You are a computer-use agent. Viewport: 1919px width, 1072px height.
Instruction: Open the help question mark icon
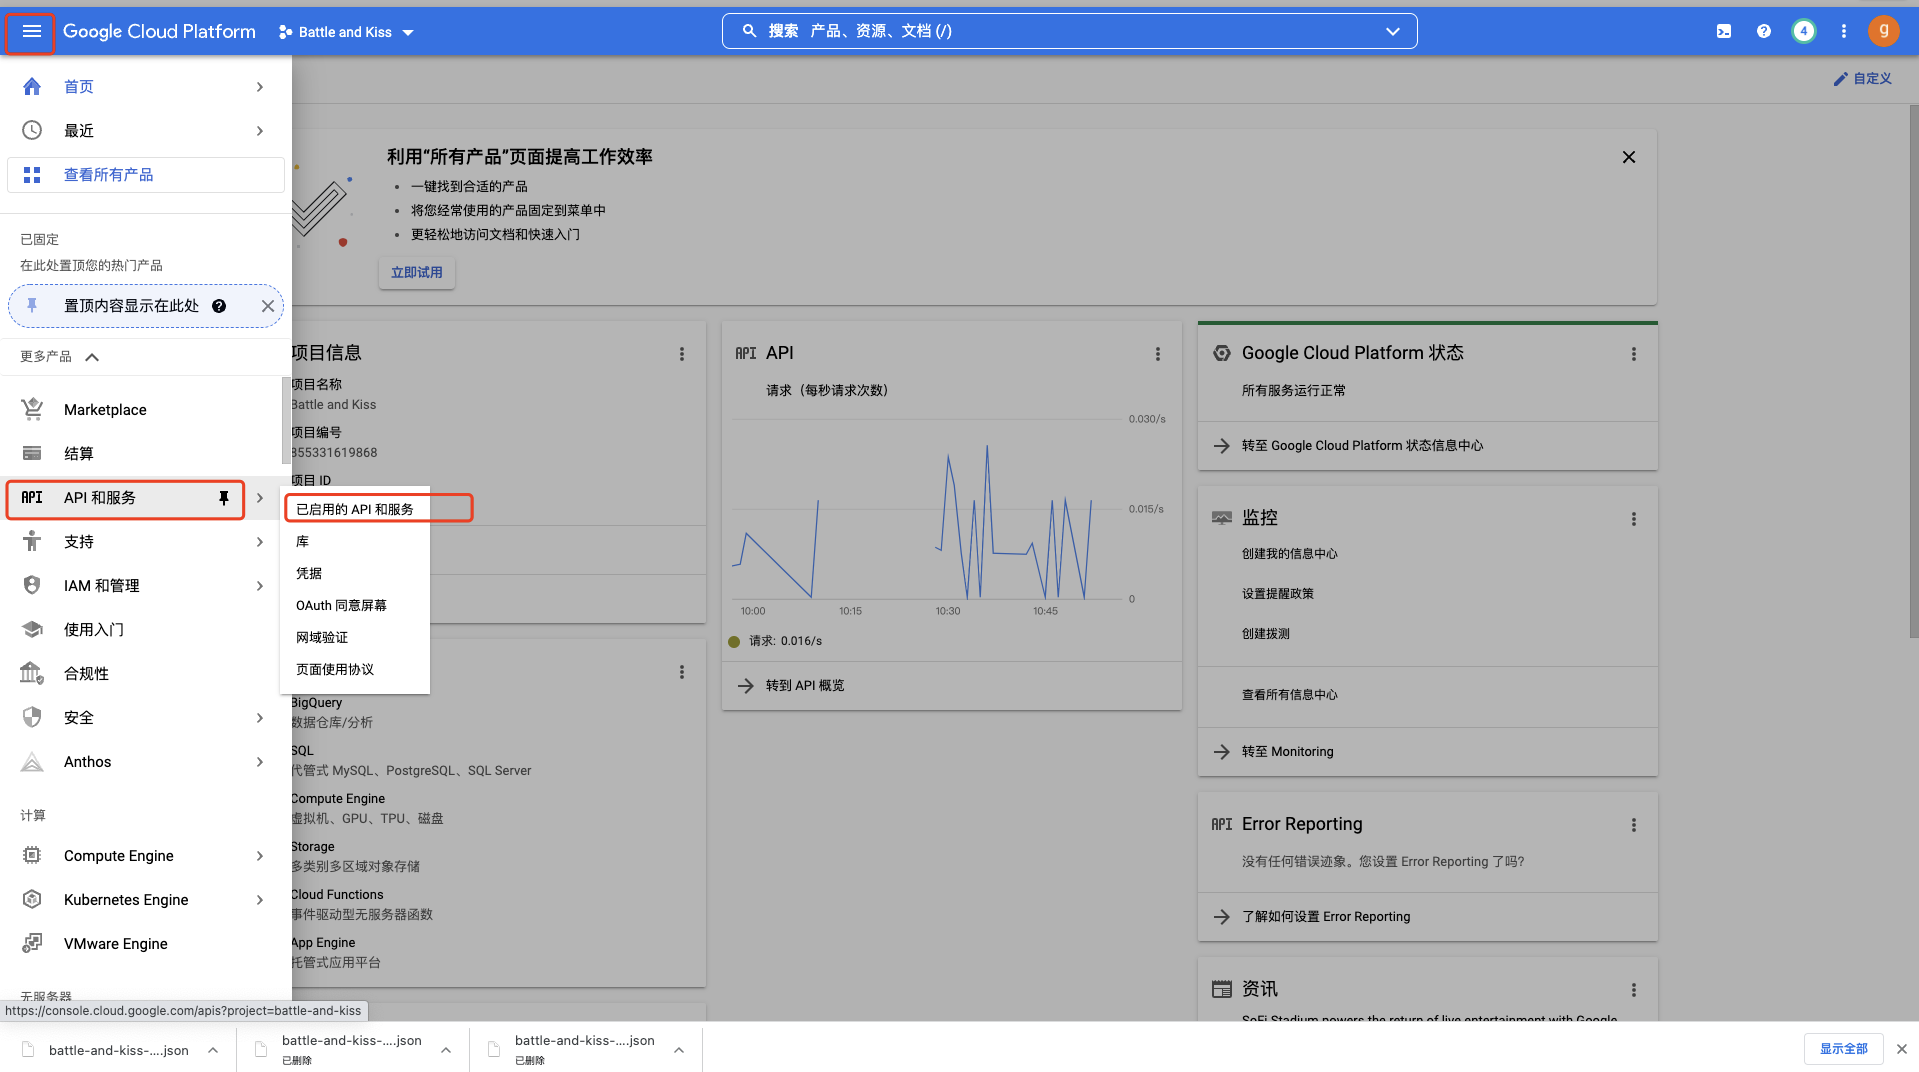(1764, 32)
